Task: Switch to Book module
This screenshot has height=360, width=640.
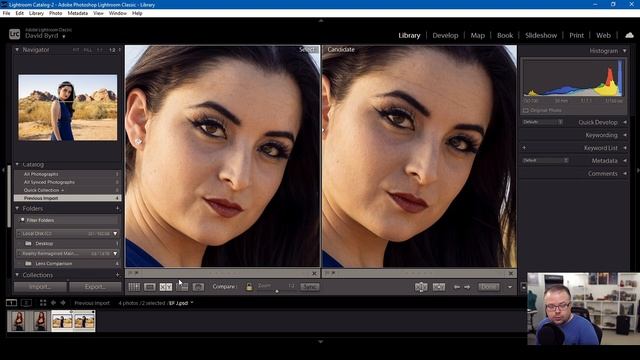Action: point(505,36)
